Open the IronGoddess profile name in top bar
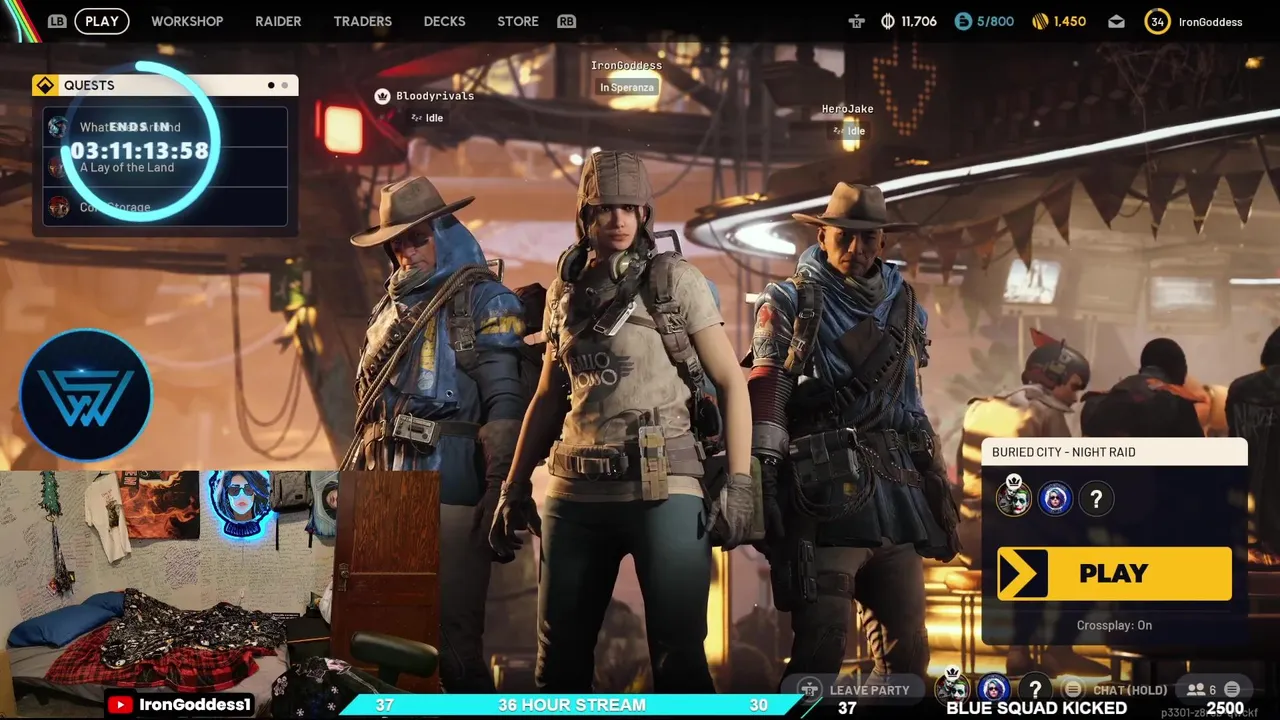This screenshot has width=1280, height=720. 1210,22
